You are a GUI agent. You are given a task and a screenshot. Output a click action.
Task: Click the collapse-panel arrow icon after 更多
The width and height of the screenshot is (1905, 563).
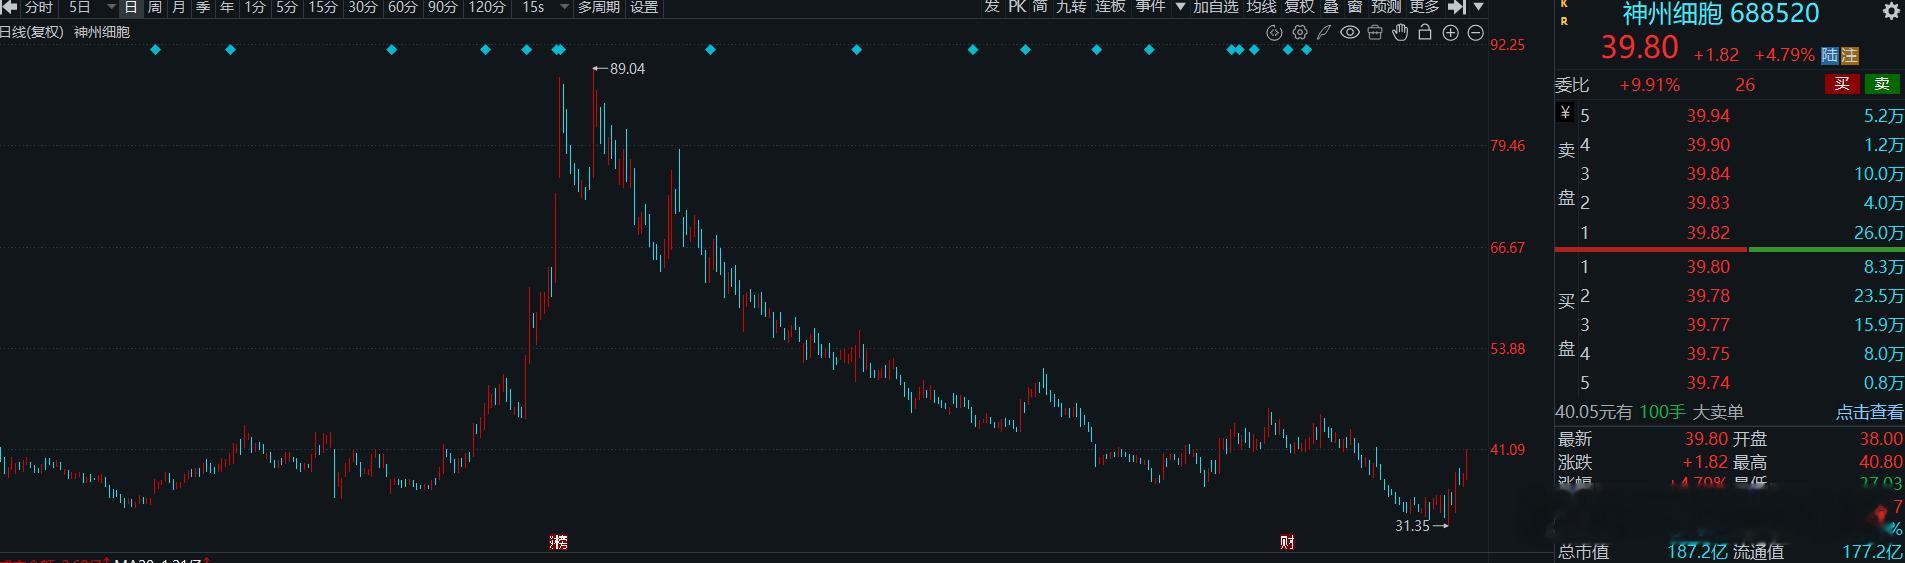1457,7
